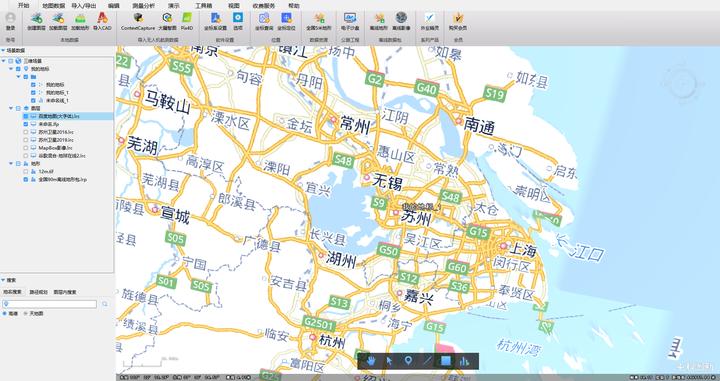Click the profile chart tool on map toolbar

click(x=464, y=361)
